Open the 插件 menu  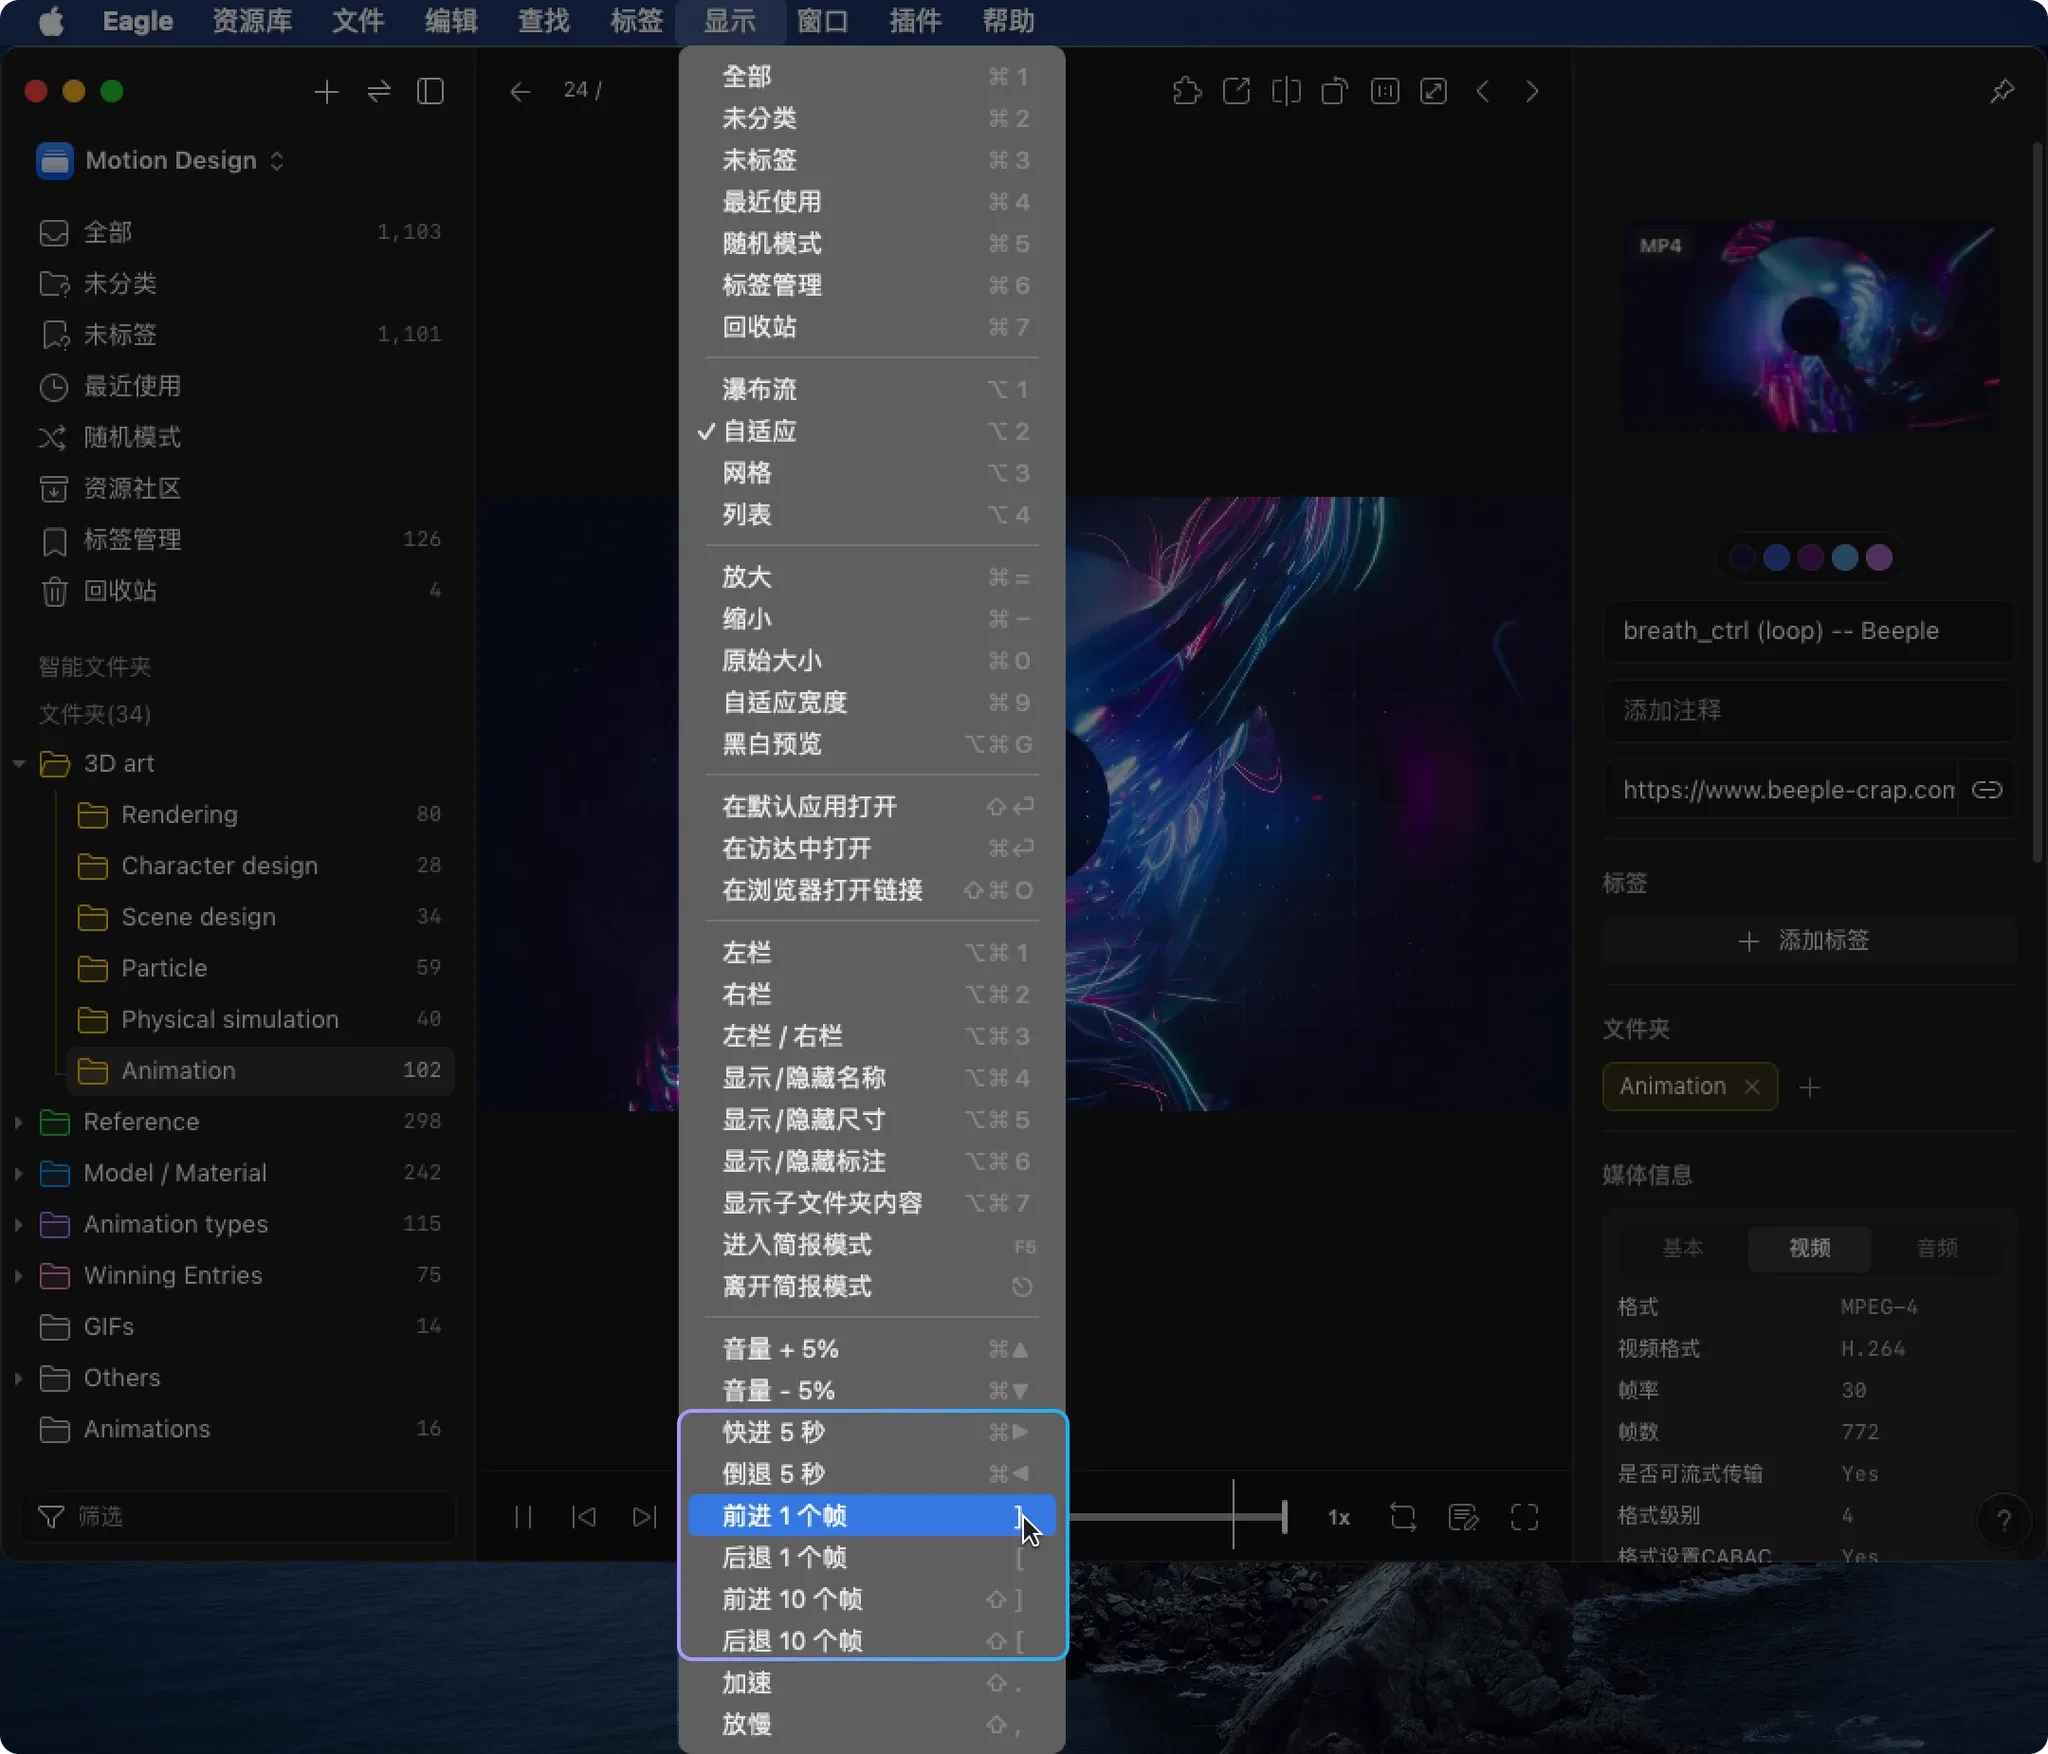point(915,21)
